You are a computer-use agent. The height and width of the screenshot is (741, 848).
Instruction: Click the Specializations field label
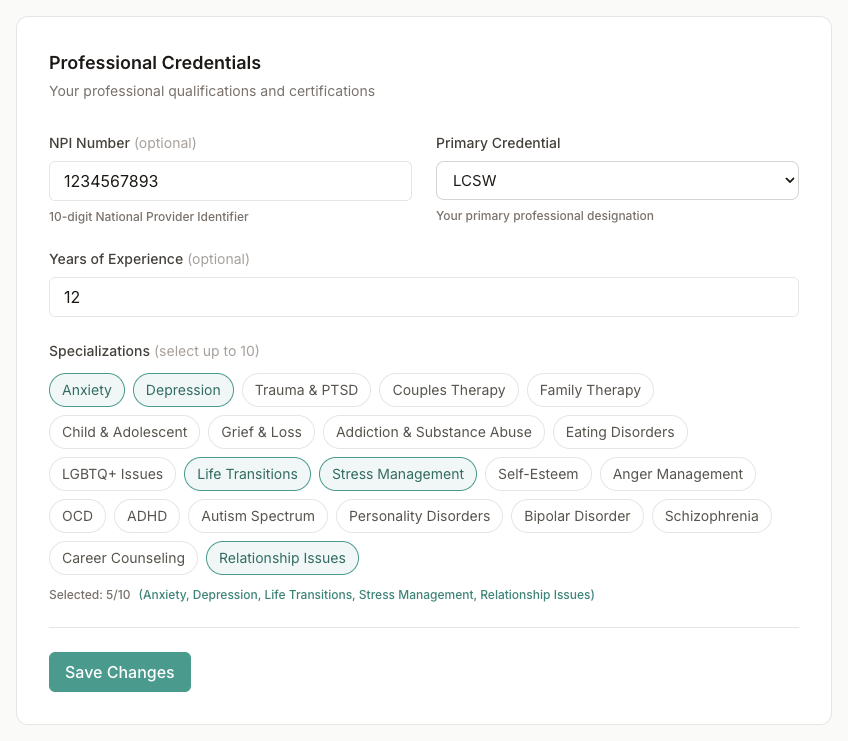[x=100, y=351]
